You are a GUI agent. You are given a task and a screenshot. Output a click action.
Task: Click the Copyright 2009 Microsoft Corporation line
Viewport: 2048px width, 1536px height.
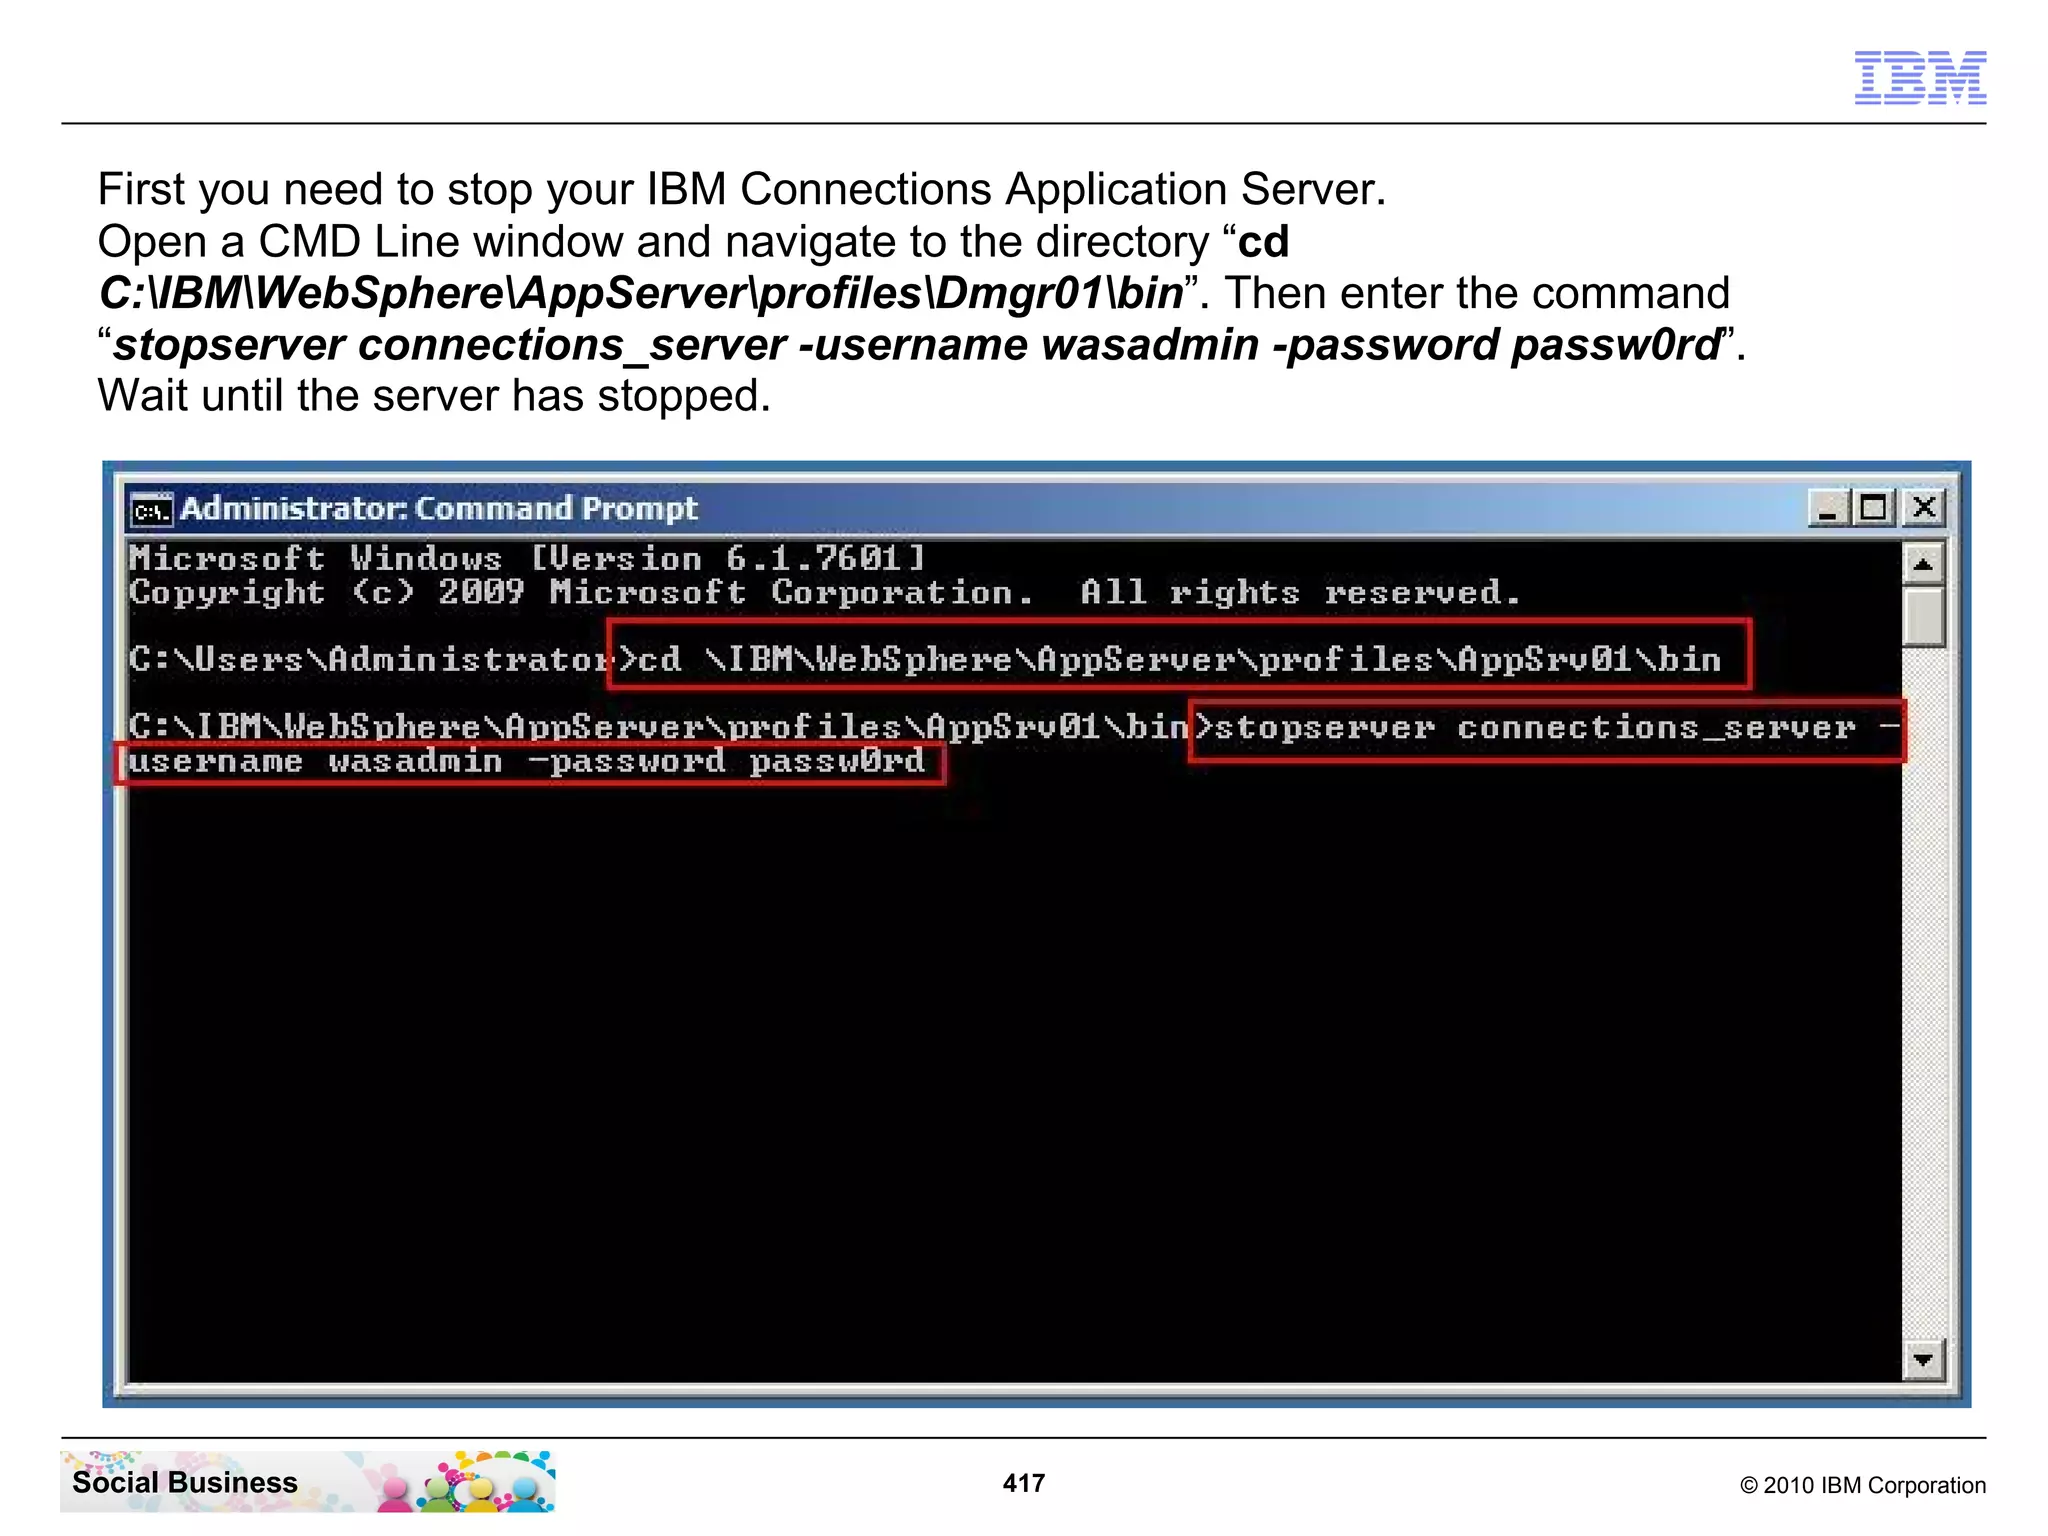(x=825, y=593)
